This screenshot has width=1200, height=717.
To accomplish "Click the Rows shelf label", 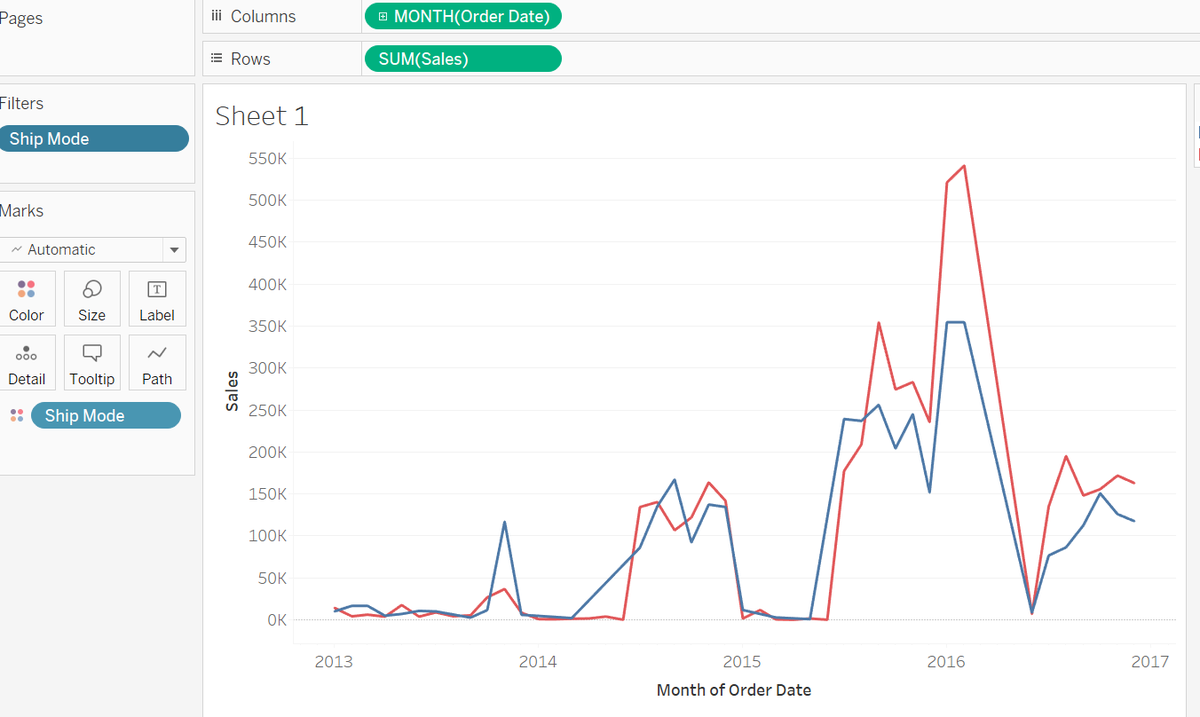I will pos(251,59).
